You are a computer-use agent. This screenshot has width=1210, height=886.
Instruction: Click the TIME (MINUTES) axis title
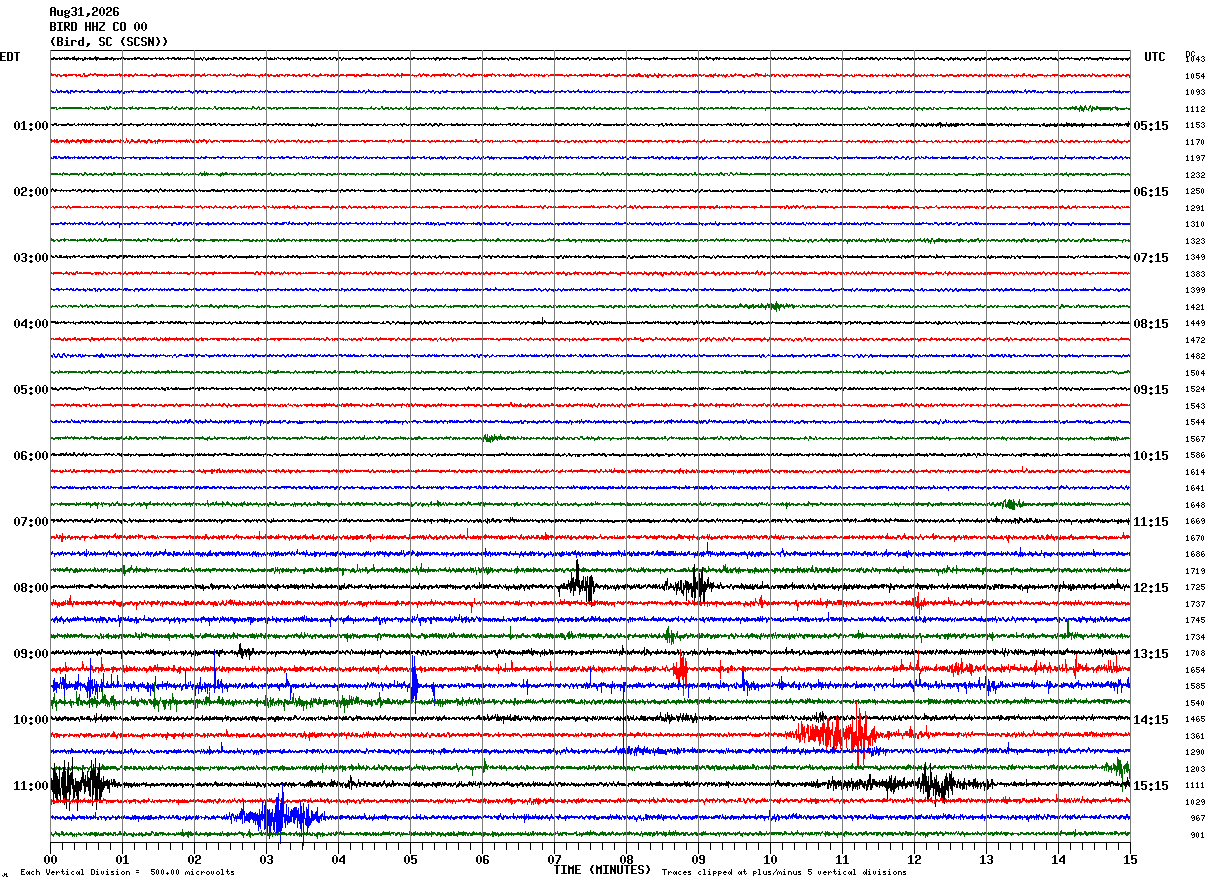click(x=602, y=870)
